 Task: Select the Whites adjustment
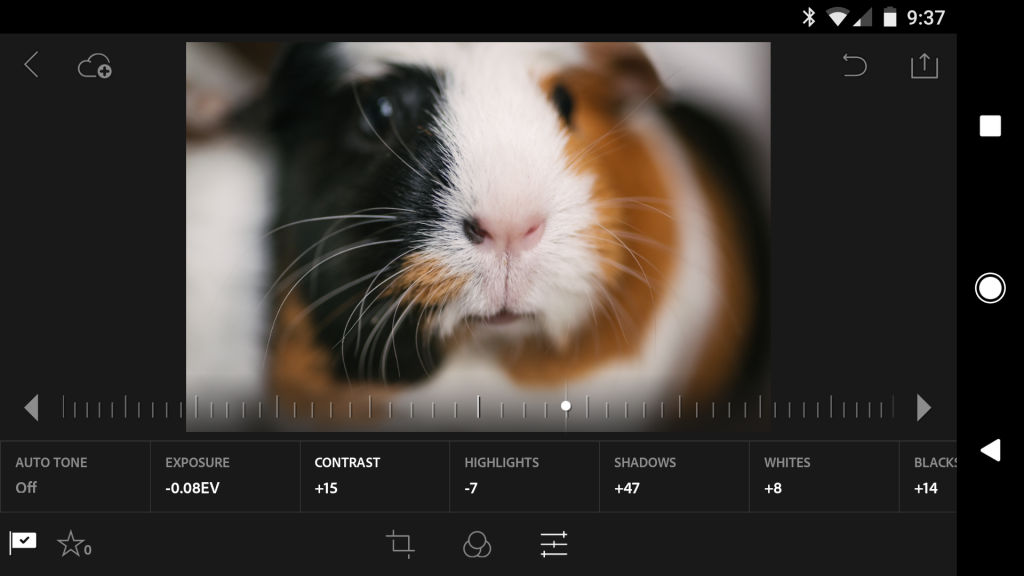tap(824, 476)
